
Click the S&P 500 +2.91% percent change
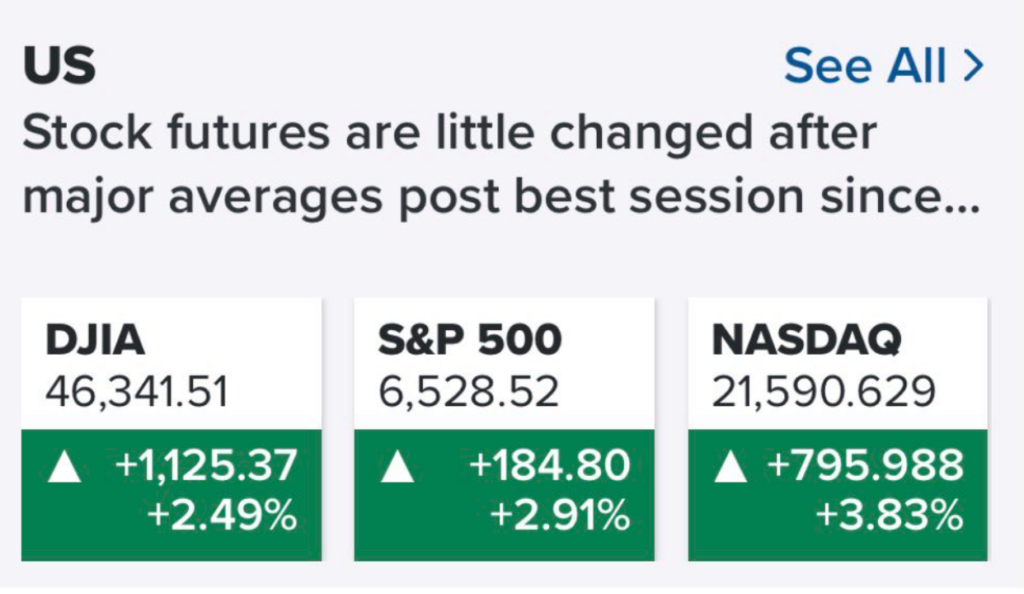(560, 516)
